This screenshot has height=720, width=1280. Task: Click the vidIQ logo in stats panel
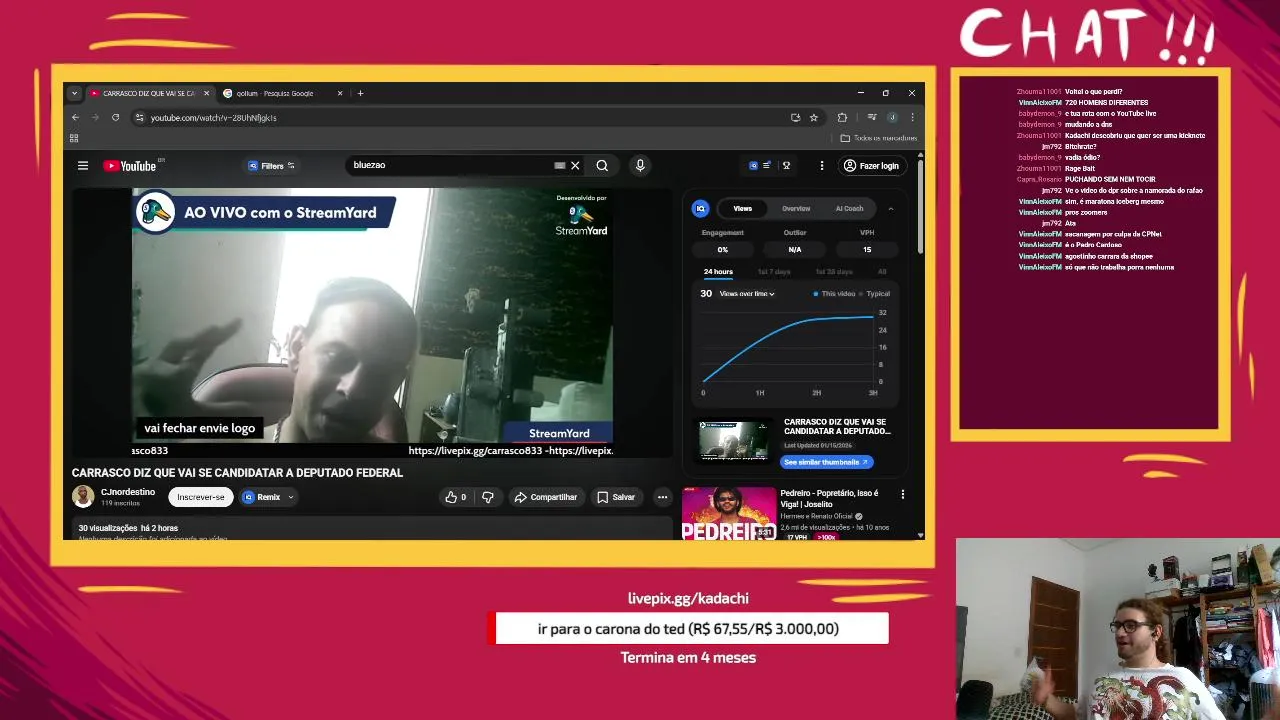tap(701, 208)
